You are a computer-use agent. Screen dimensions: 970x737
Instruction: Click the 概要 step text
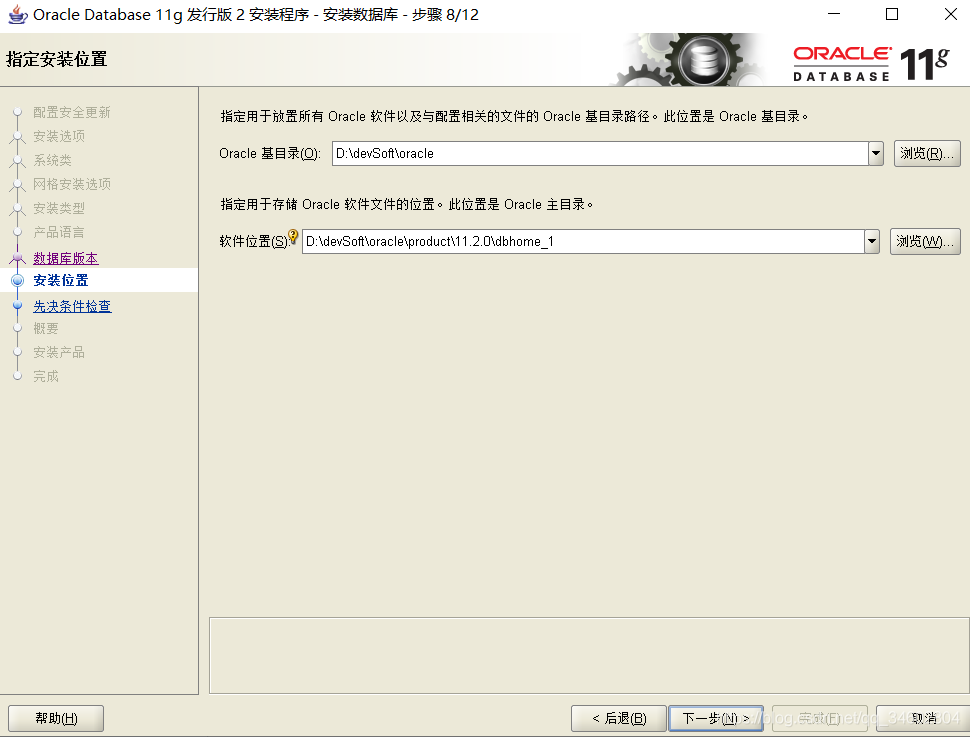point(46,329)
